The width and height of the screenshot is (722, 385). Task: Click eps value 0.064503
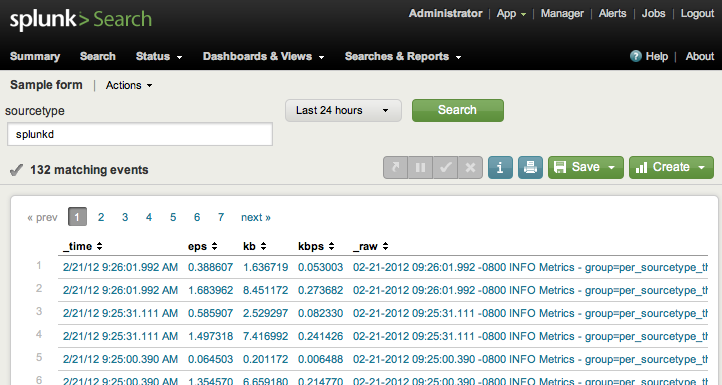tap(210, 360)
